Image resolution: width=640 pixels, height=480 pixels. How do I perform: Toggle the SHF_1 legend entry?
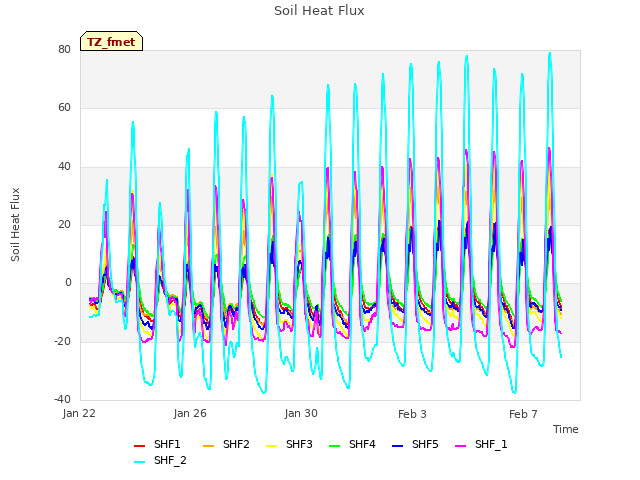click(481, 444)
